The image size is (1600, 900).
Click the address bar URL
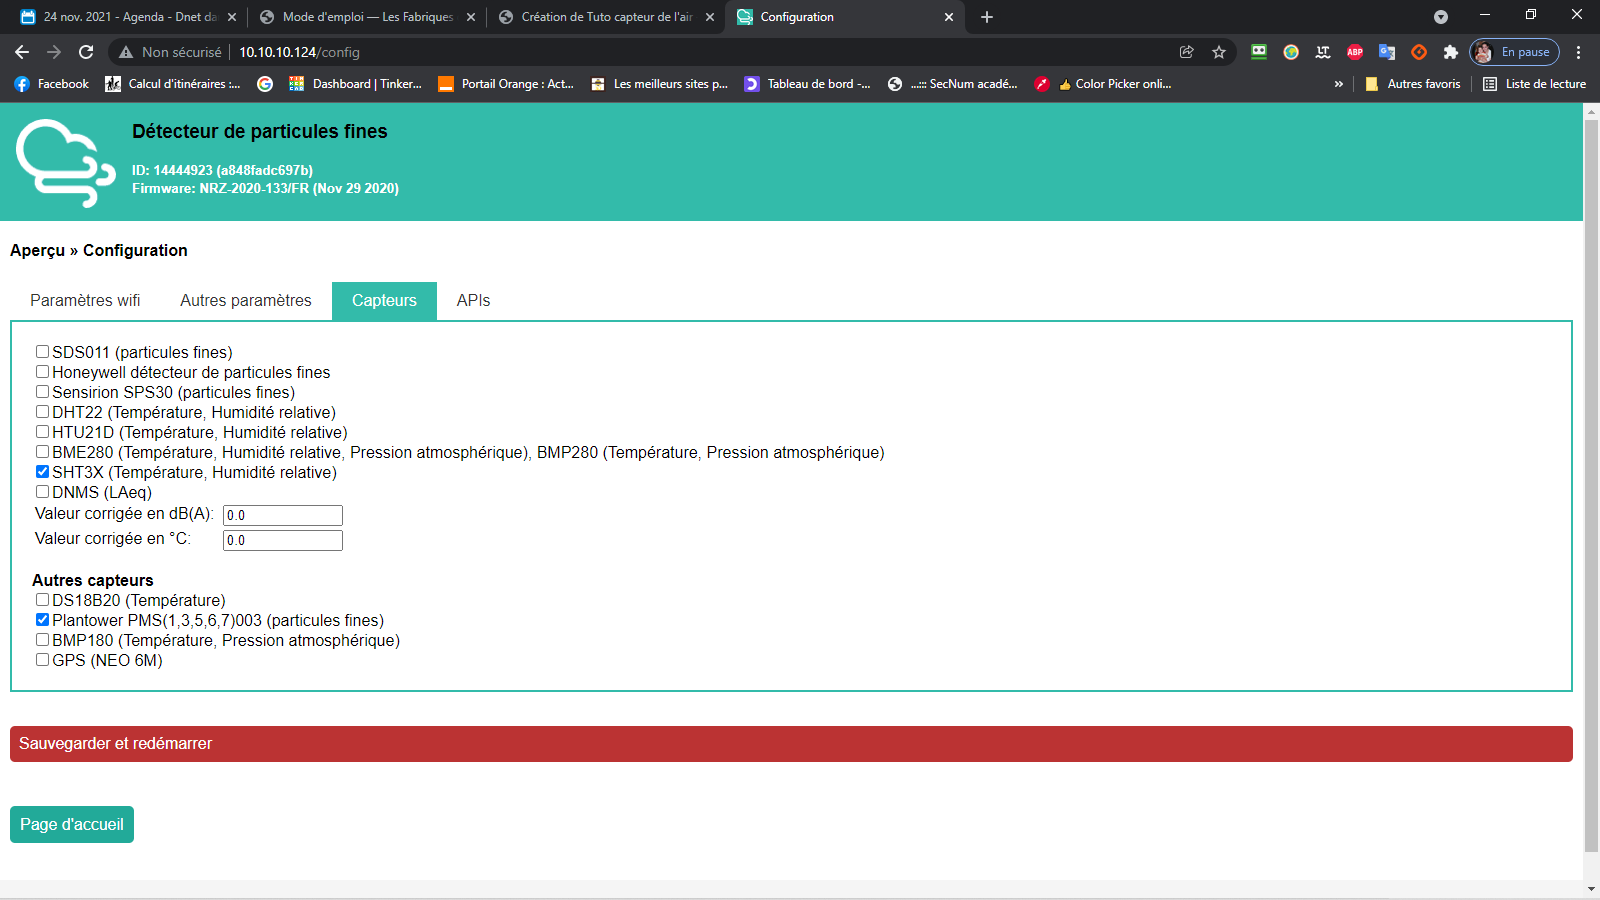299,52
